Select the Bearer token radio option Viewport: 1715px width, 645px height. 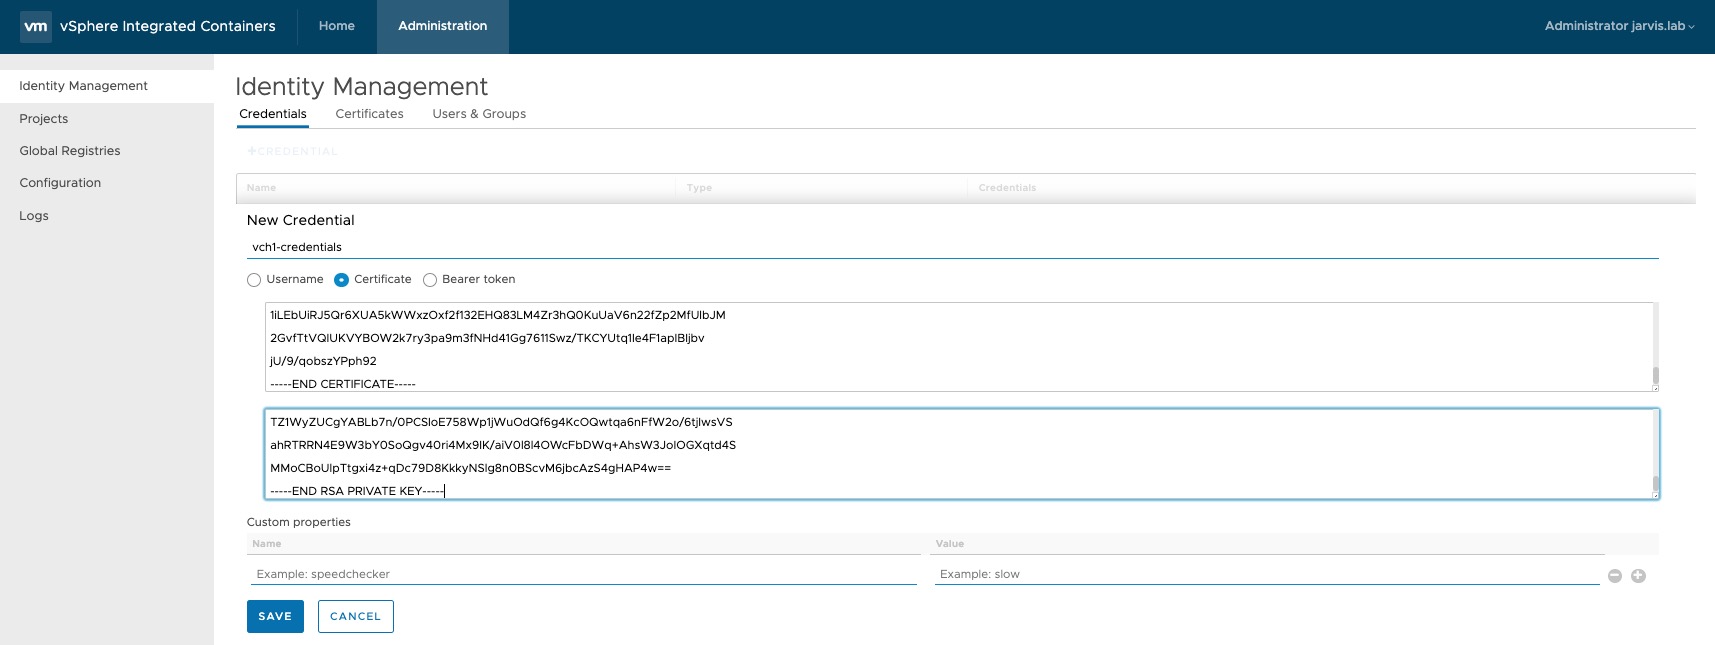pos(430,280)
